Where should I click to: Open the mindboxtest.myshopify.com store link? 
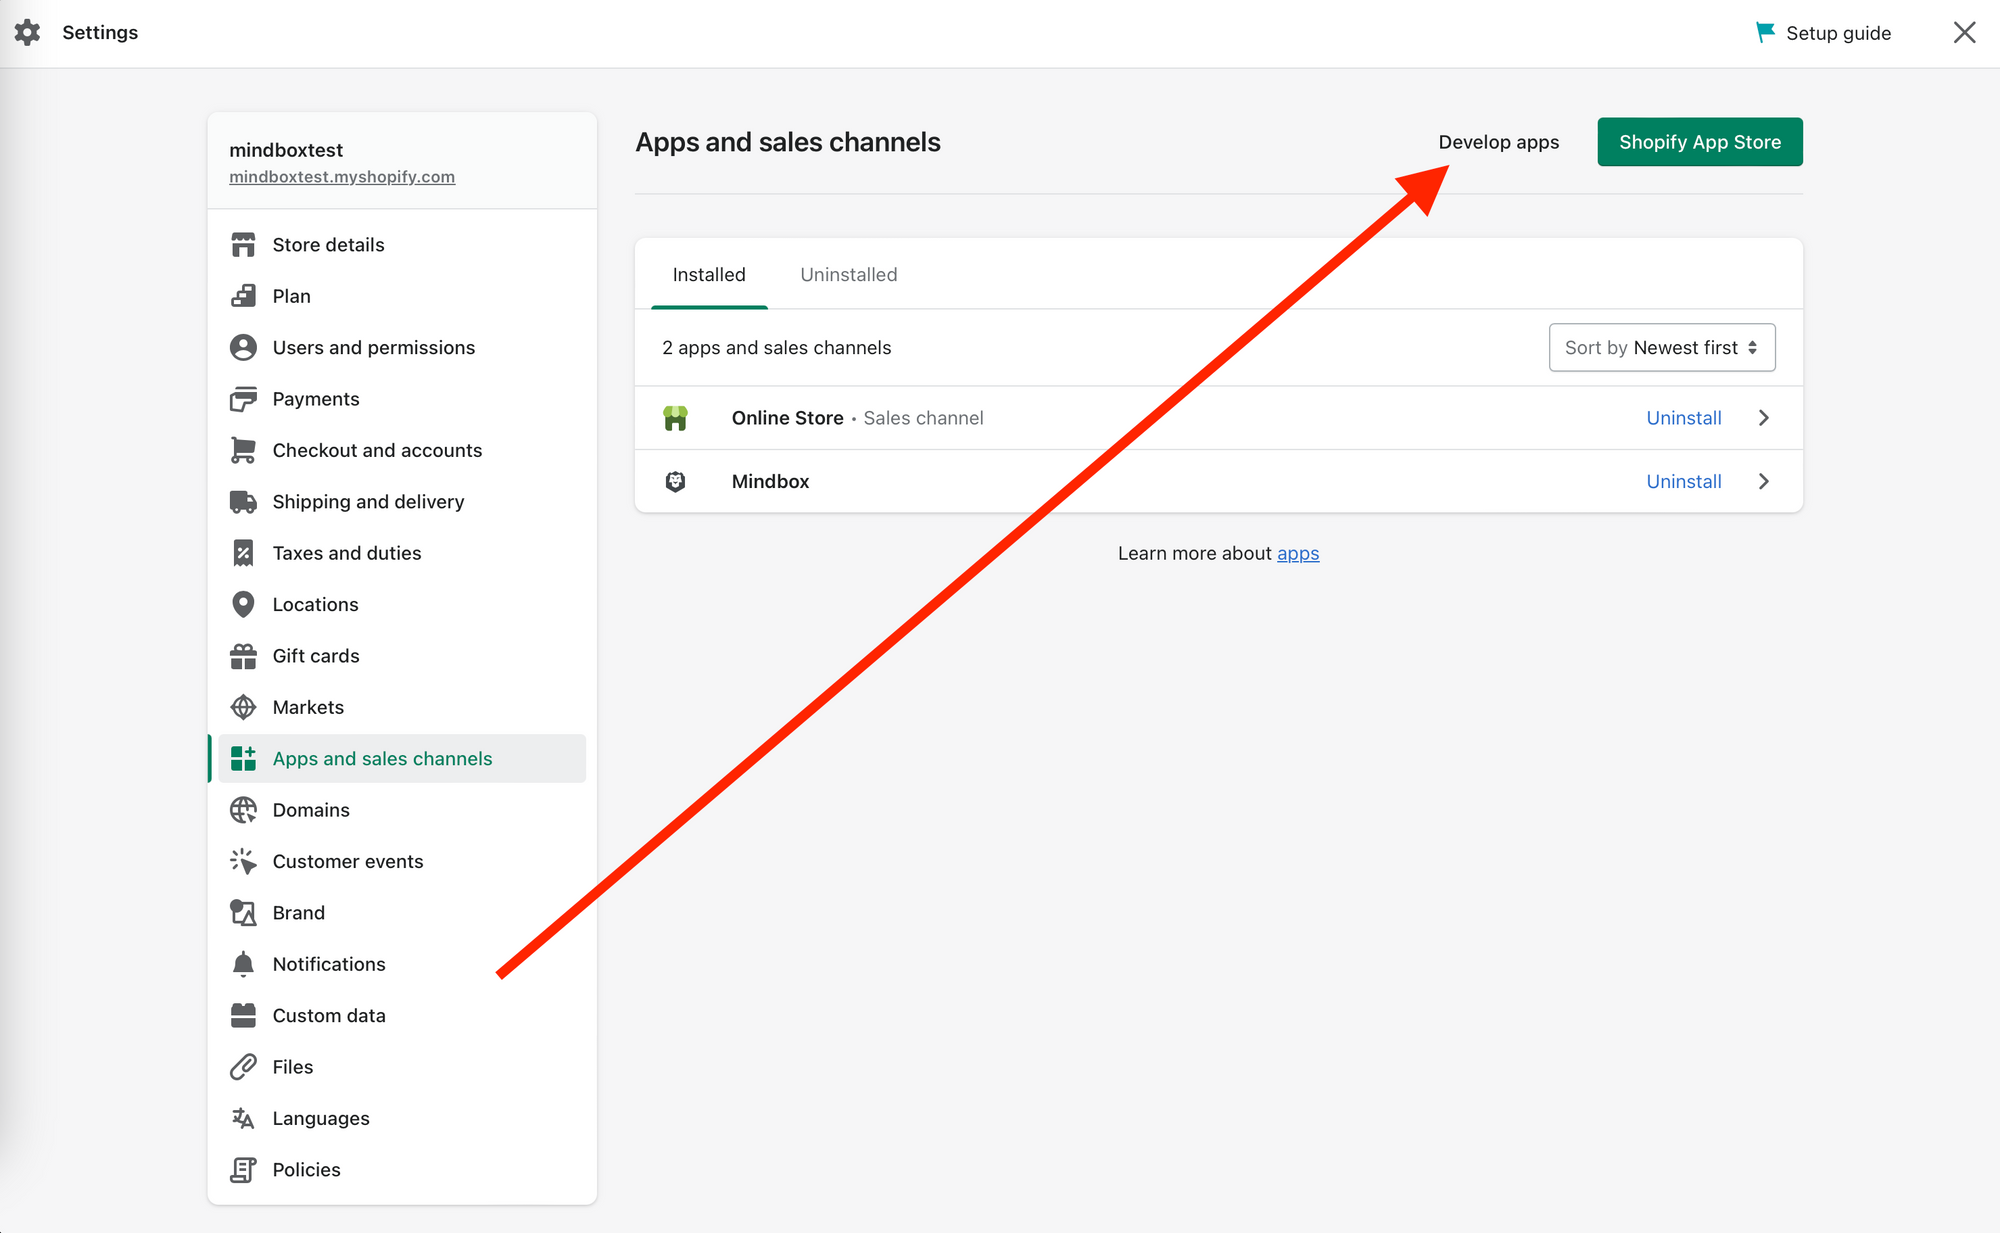(342, 177)
